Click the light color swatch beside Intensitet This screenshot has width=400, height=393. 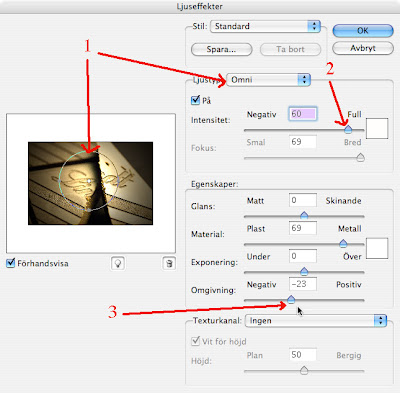[x=377, y=128]
